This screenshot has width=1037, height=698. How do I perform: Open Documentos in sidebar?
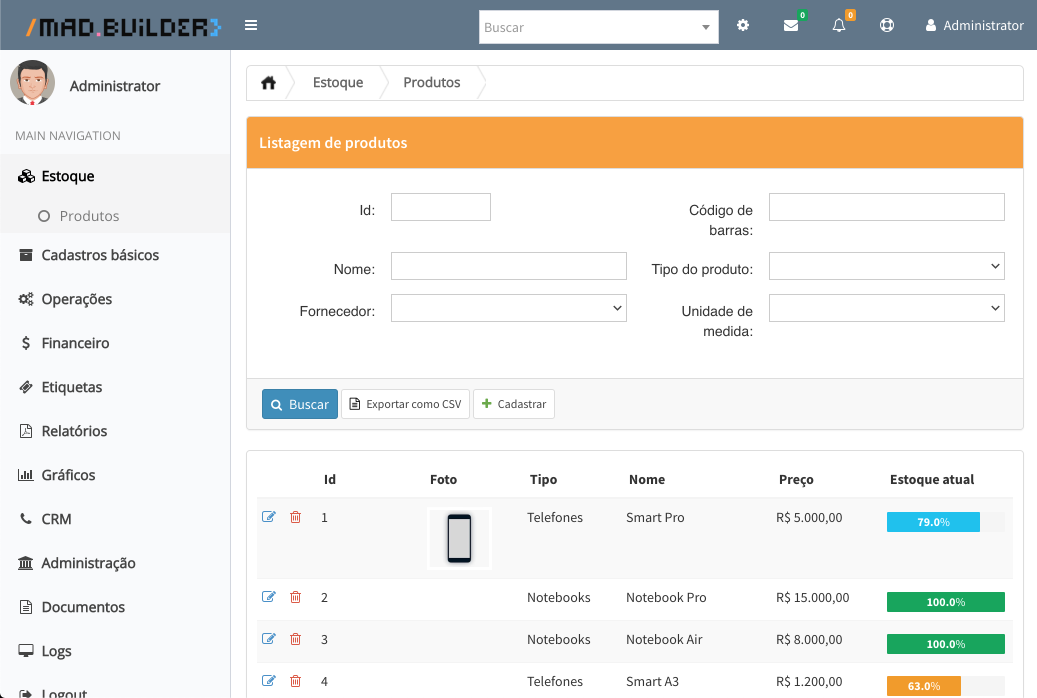115,607
